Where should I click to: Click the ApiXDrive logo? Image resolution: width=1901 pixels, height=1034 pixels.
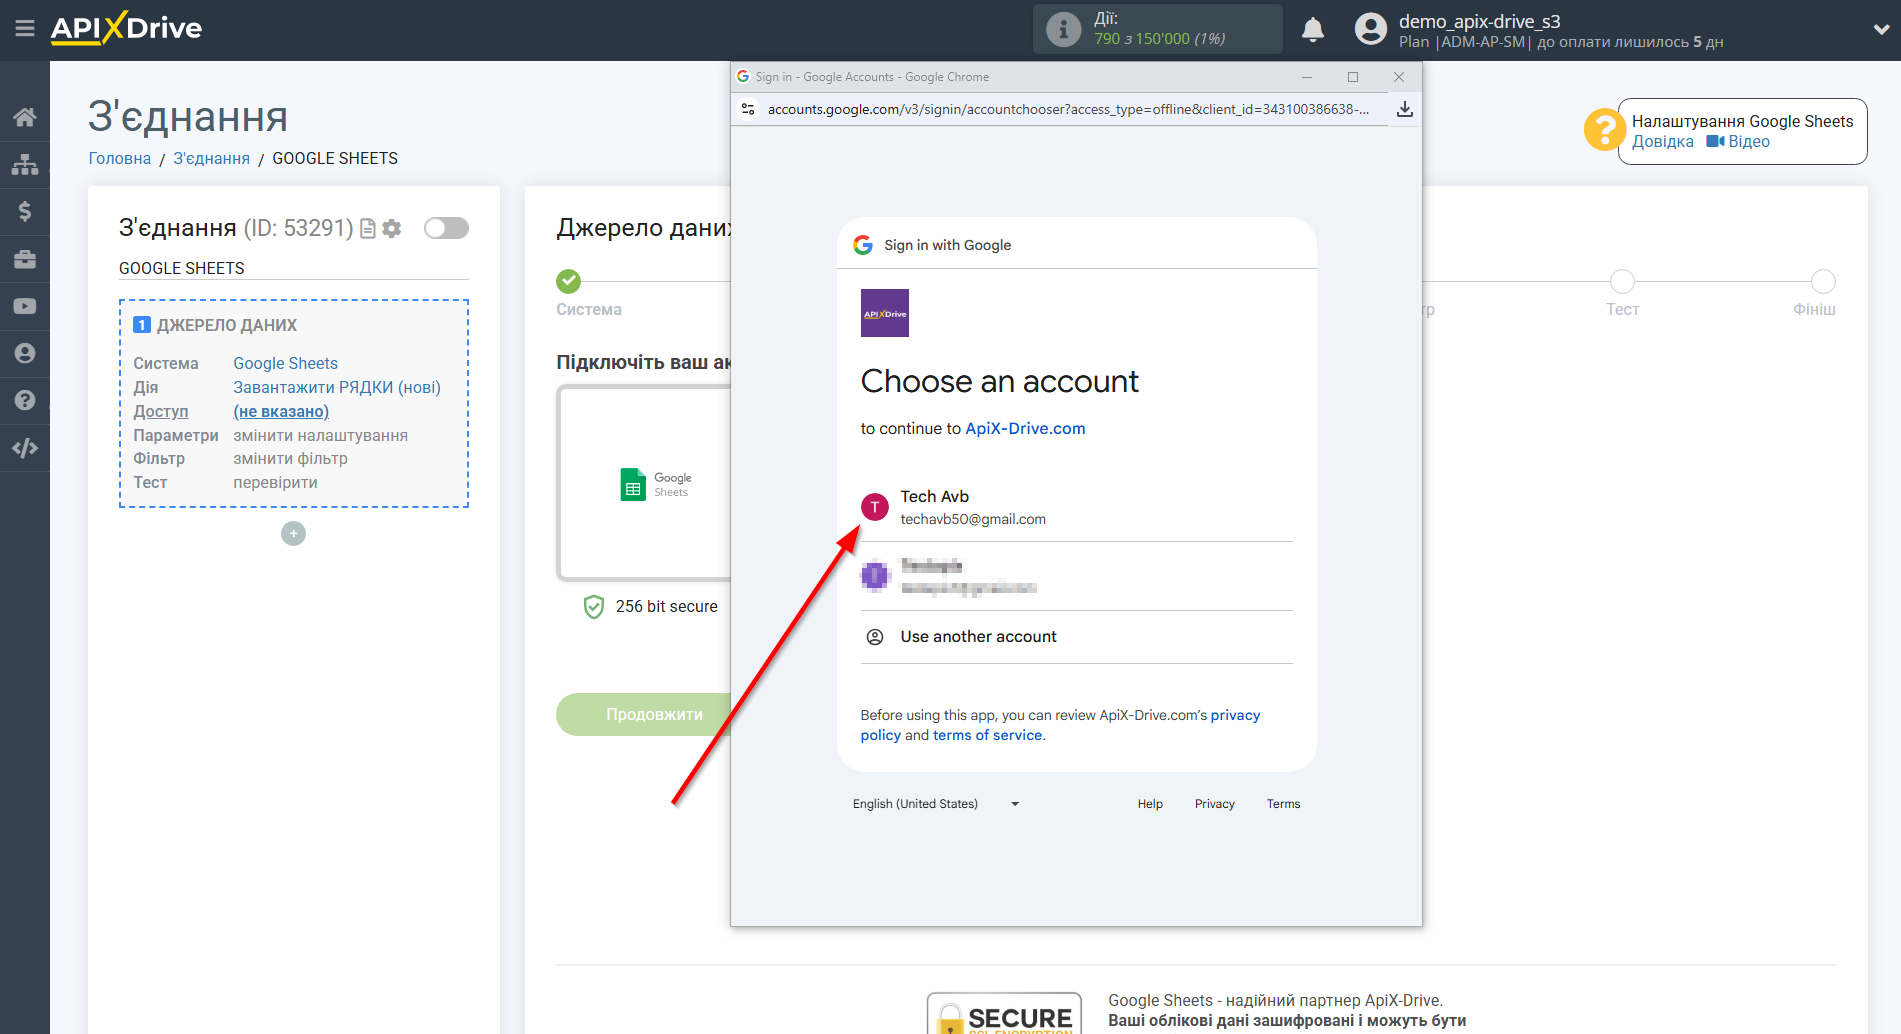pyautogui.click(x=125, y=28)
